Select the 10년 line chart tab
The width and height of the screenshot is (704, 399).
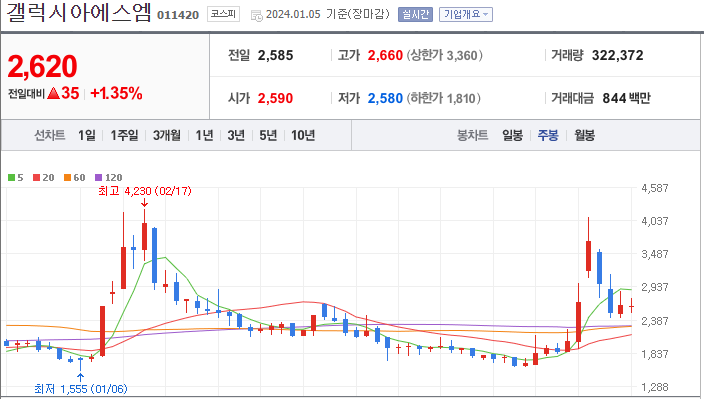(x=303, y=135)
